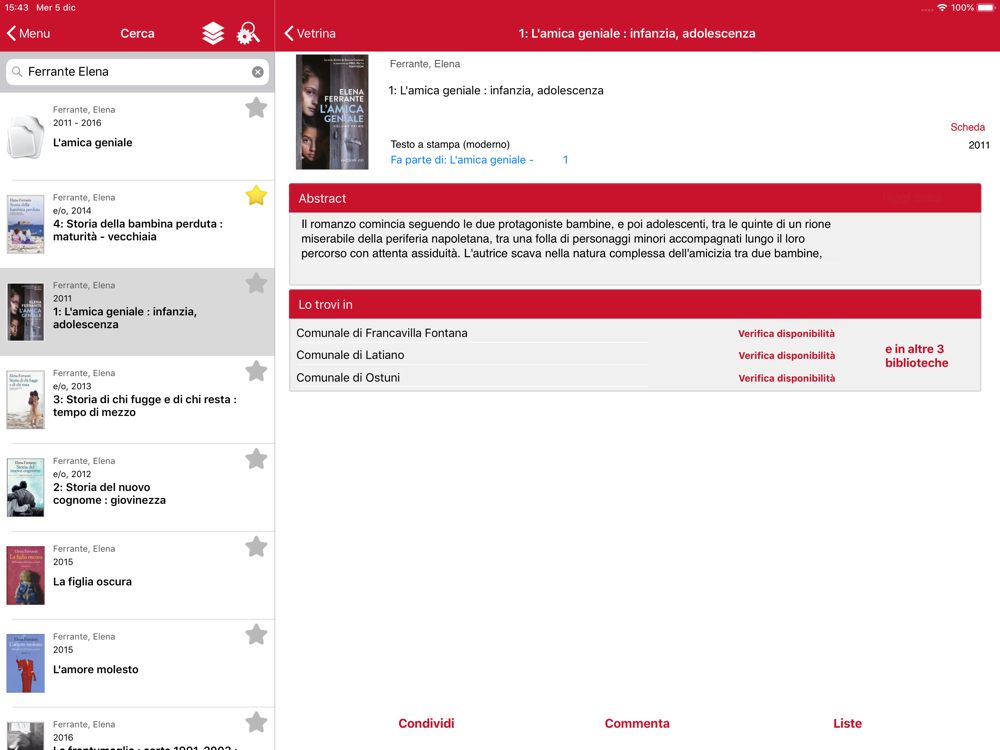Tap Condividi to share the book
Screen dimensions: 1000x750
[427, 723]
